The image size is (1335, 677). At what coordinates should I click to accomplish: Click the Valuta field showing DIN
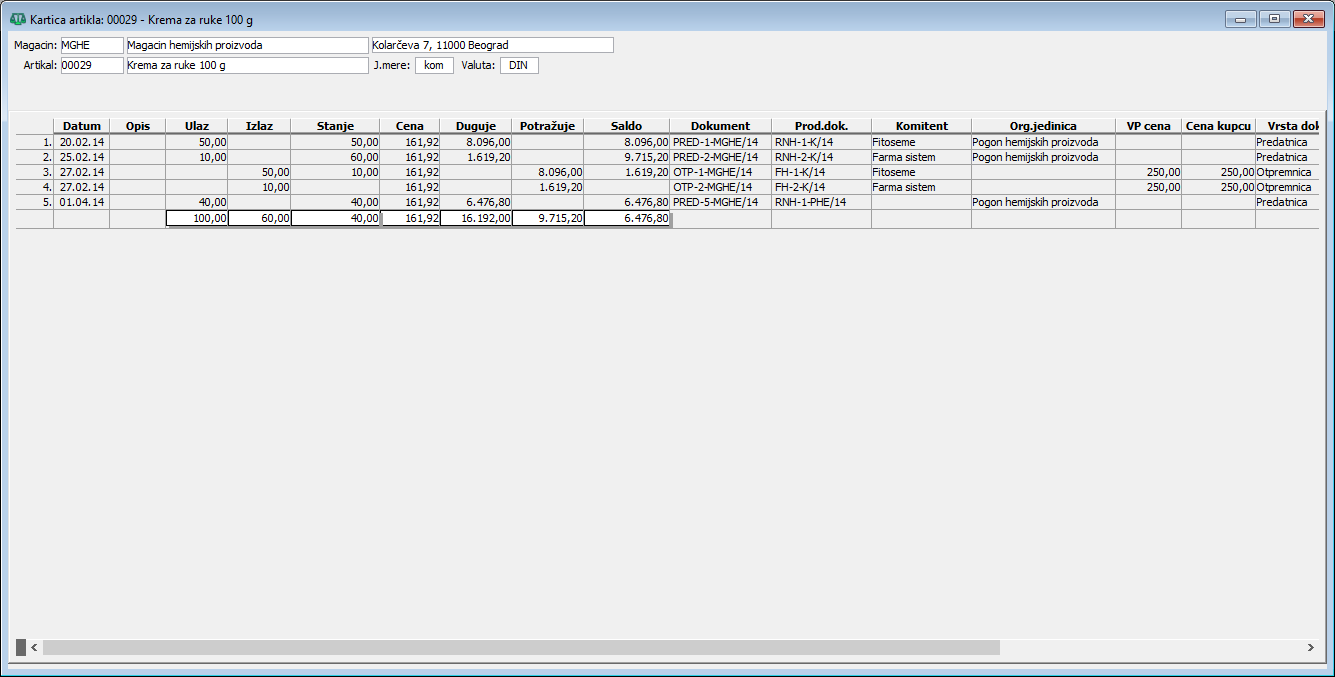point(518,65)
